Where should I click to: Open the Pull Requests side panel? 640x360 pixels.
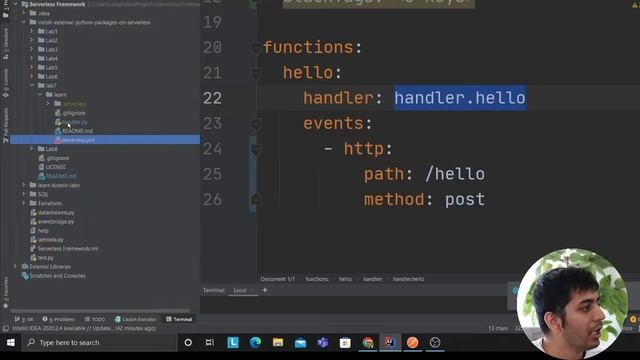[6, 125]
